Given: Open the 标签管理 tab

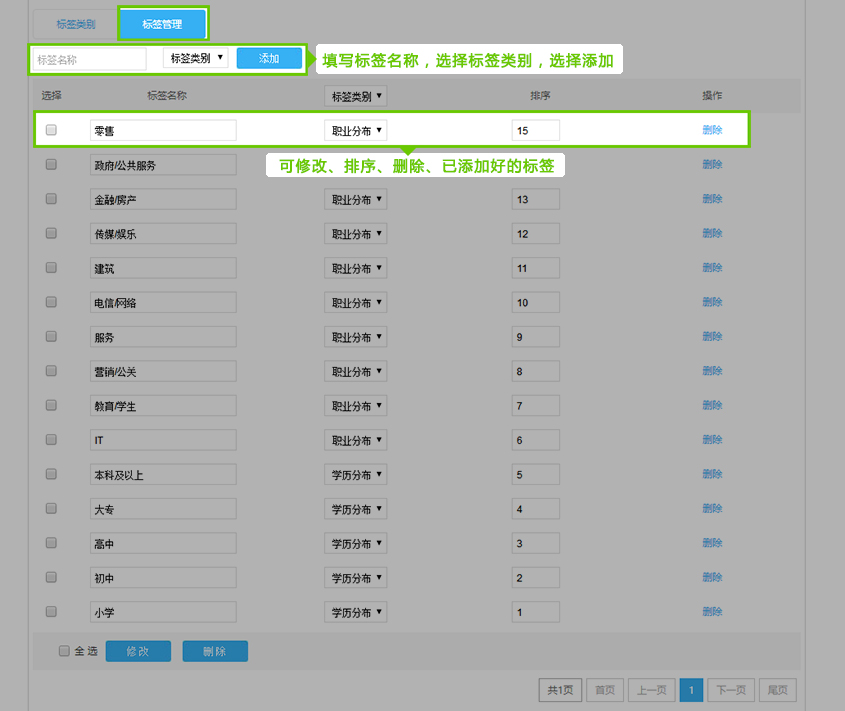Looking at the screenshot, I should pos(162,24).
